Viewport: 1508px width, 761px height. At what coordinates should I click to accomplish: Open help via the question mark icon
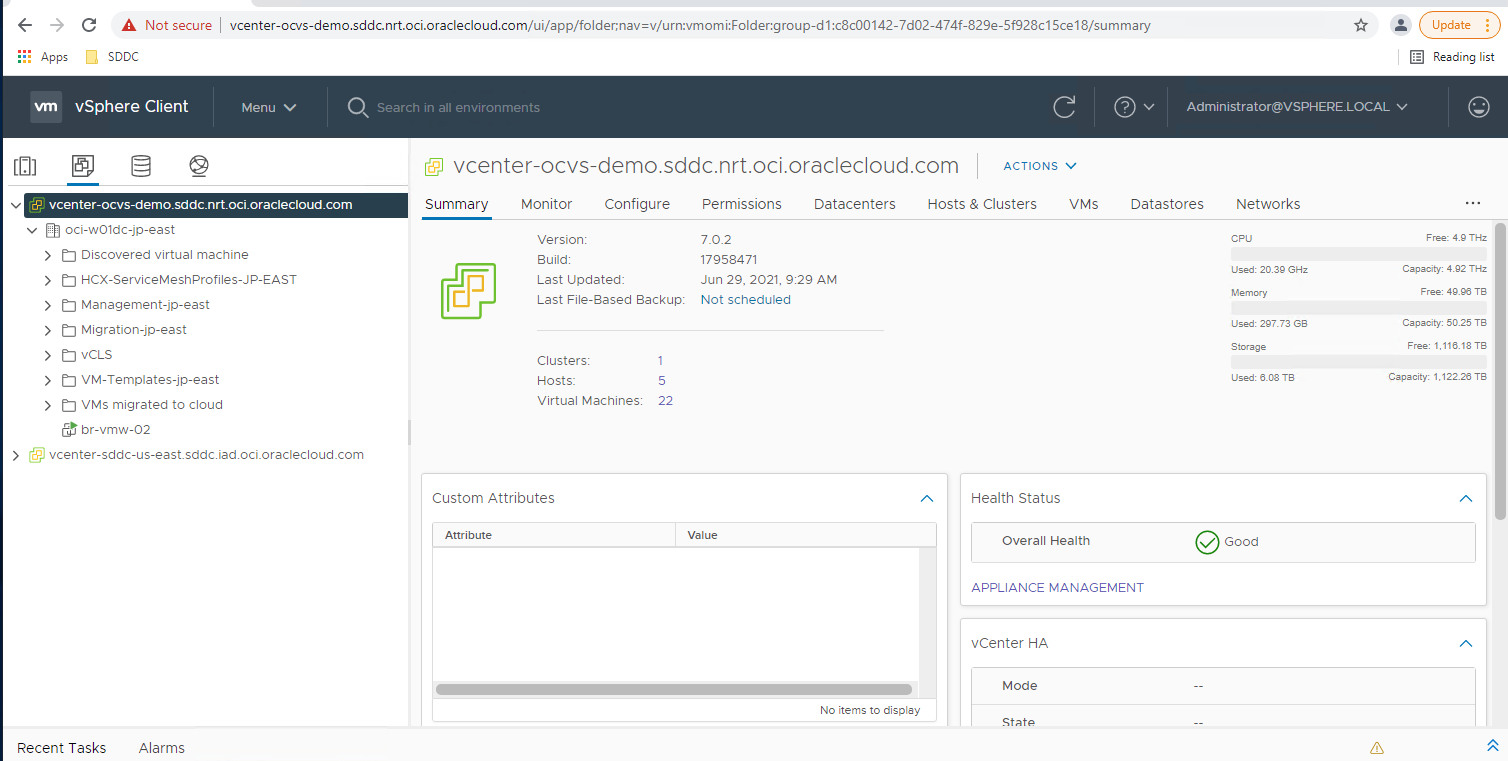click(x=1126, y=106)
